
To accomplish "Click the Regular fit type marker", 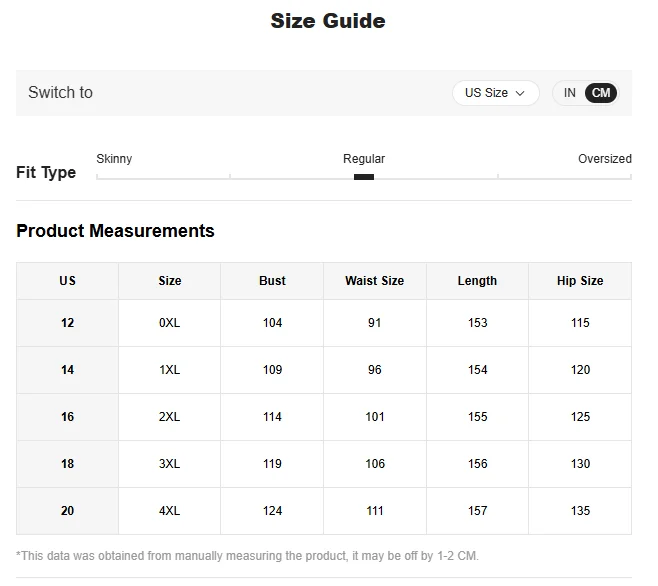I will [364, 177].
